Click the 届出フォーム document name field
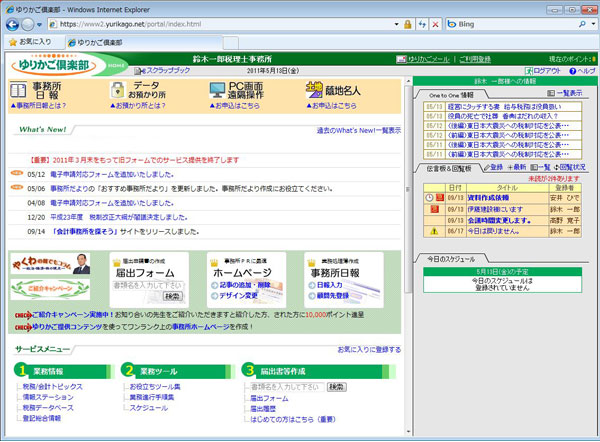 click(148, 285)
